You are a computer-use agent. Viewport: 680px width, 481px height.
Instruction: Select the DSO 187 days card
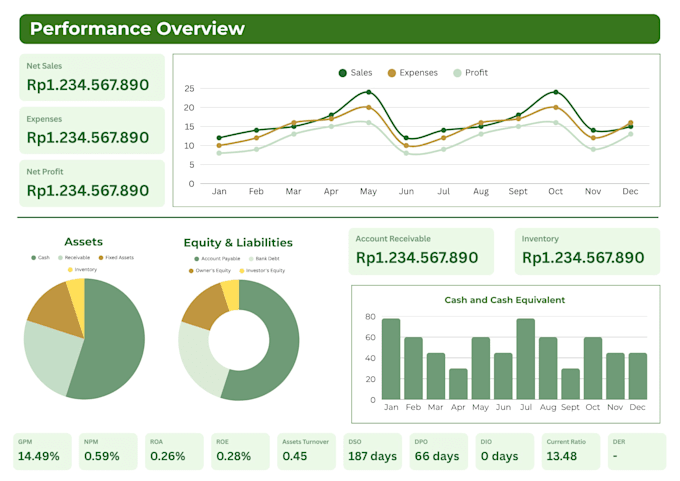click(373, 452)
